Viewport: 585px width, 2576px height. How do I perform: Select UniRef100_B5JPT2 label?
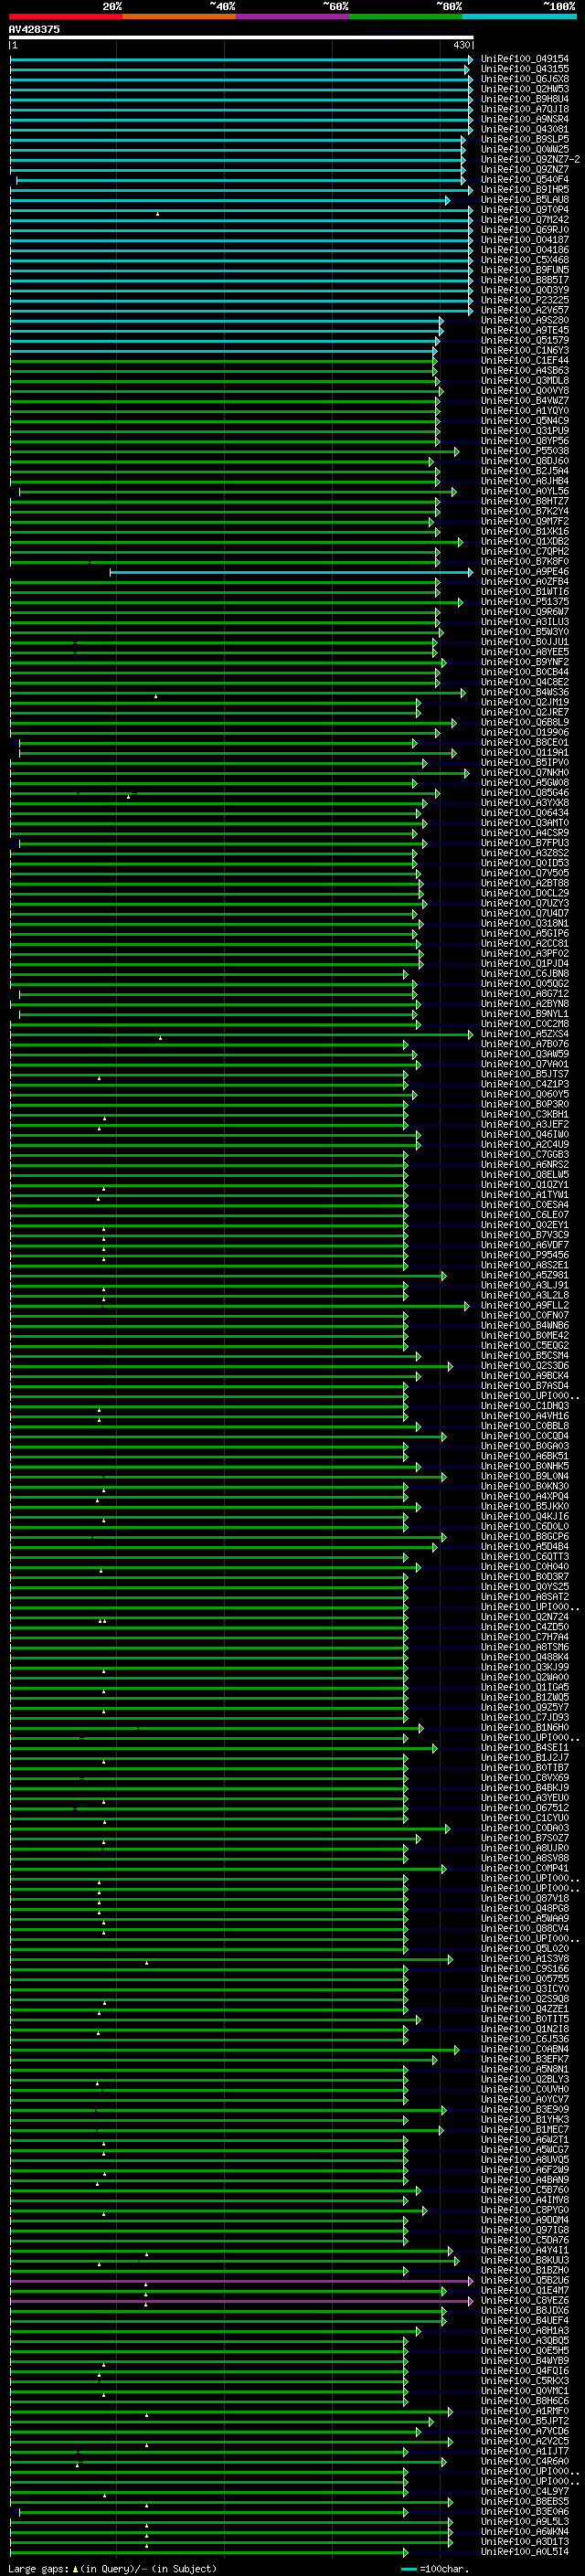525,2422
